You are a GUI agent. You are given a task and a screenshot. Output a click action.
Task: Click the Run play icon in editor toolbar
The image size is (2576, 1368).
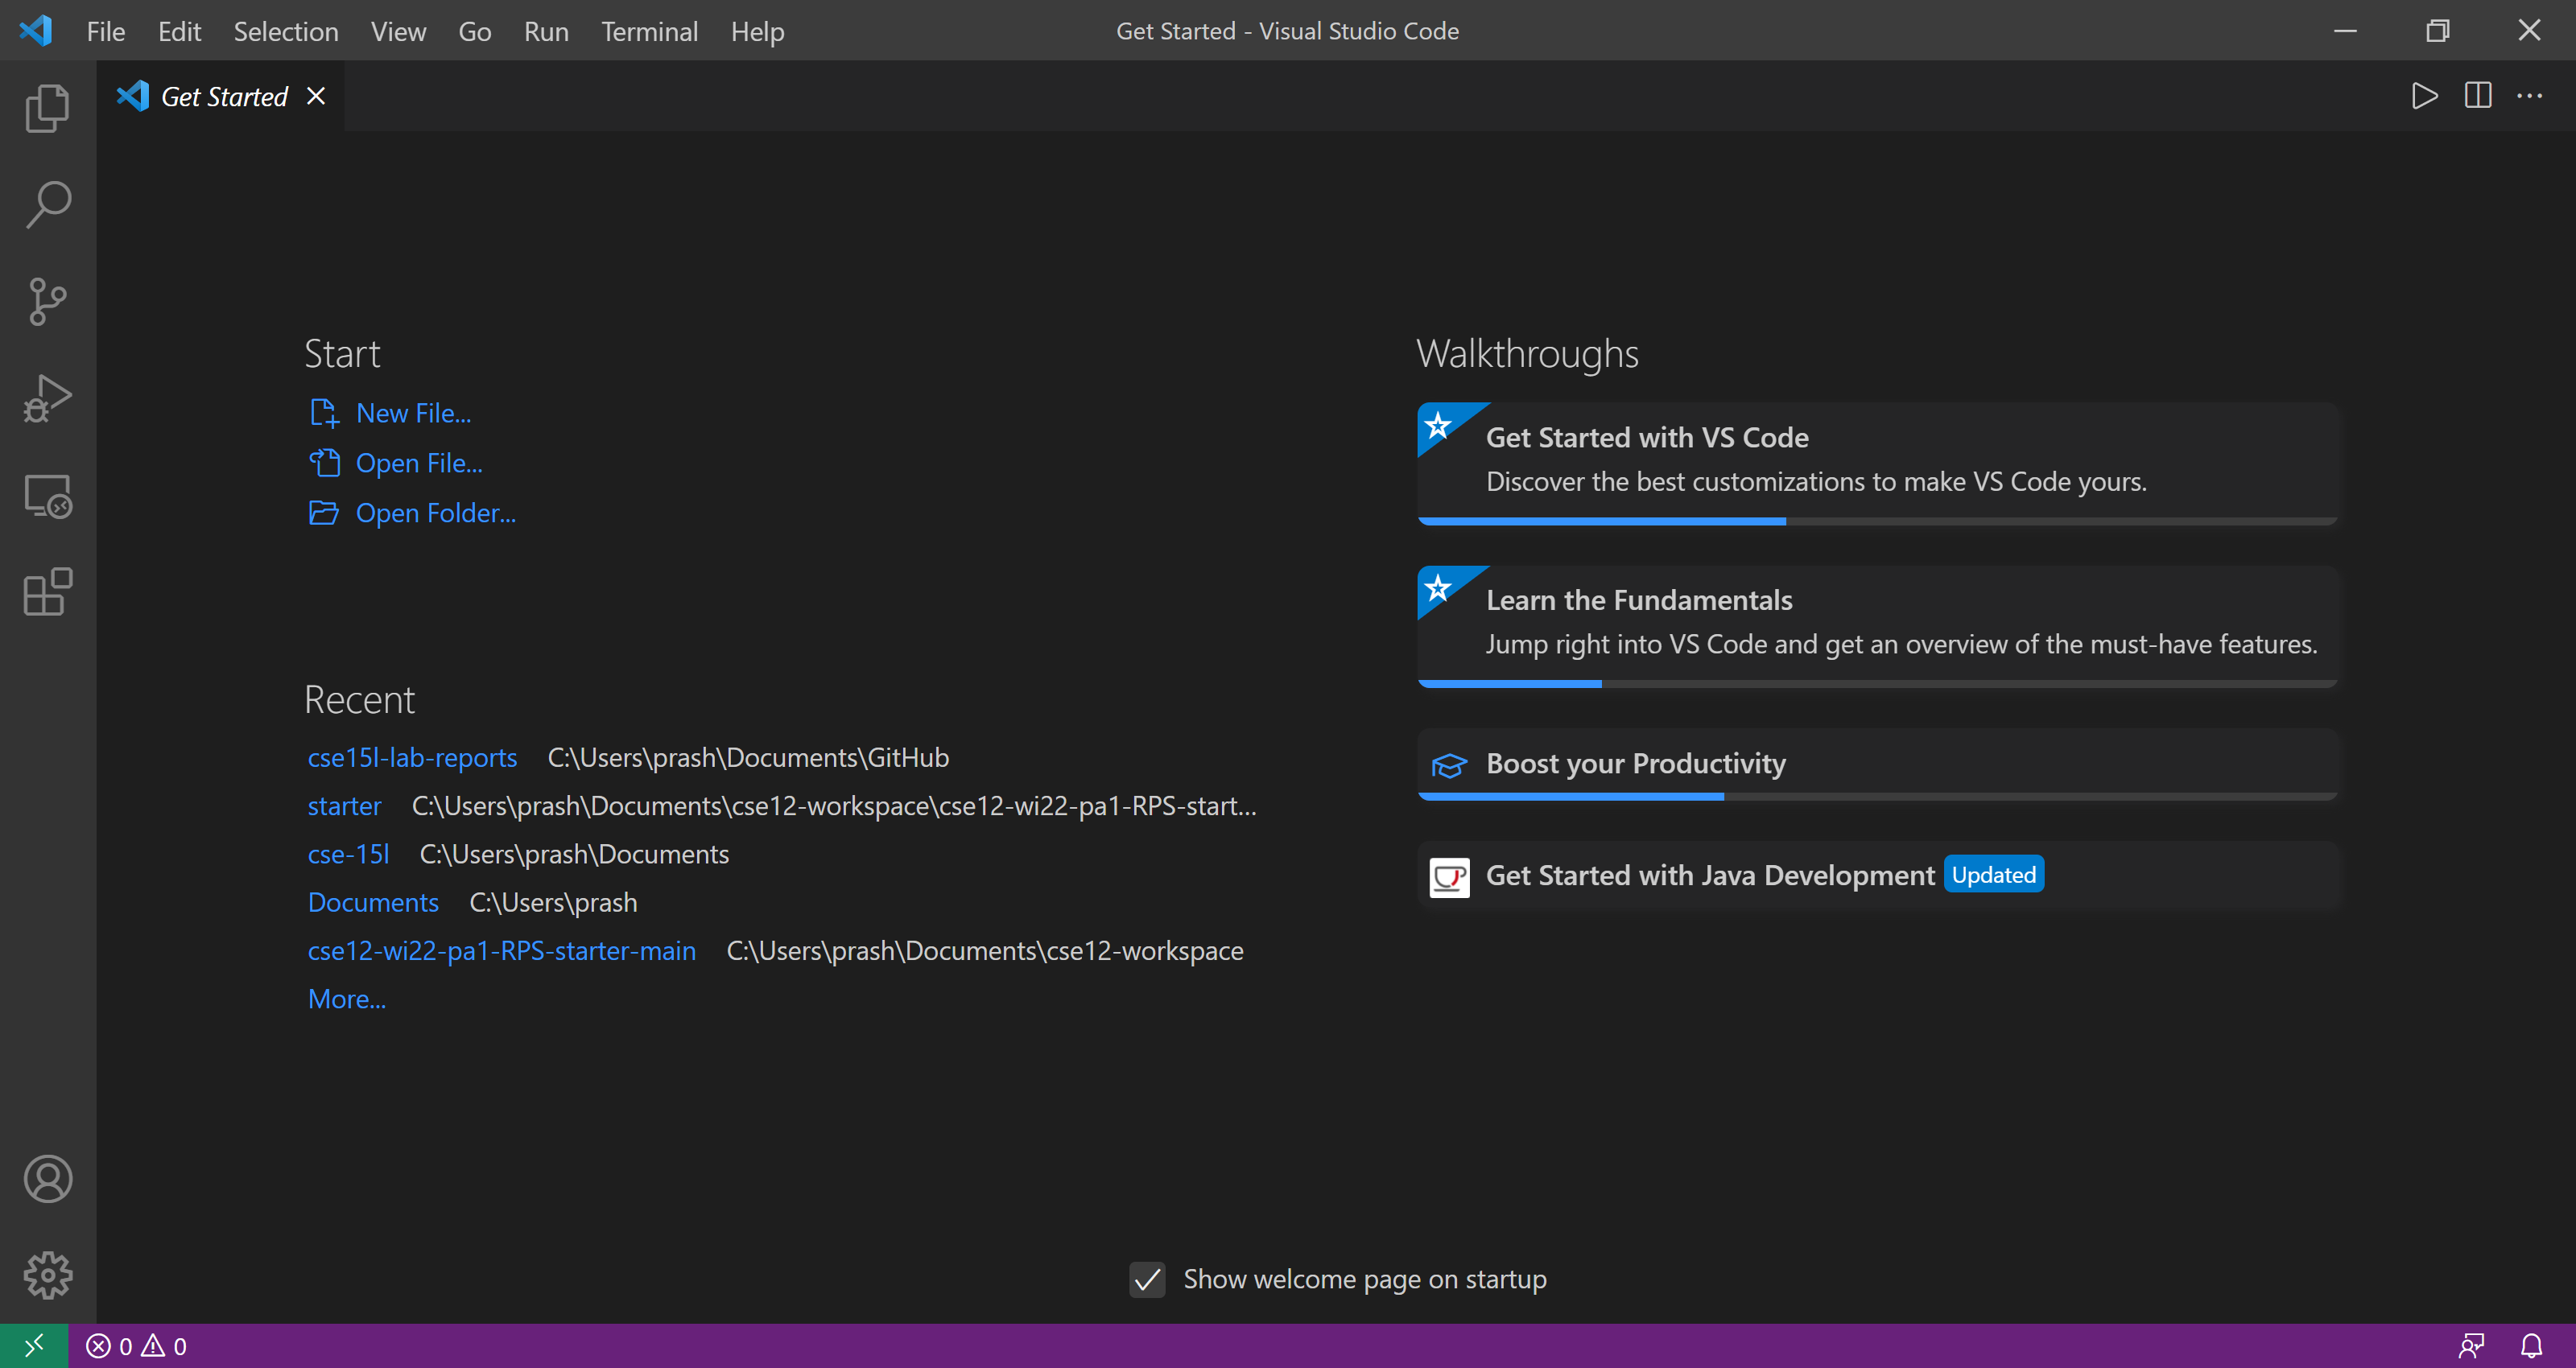coord(2425,96)
